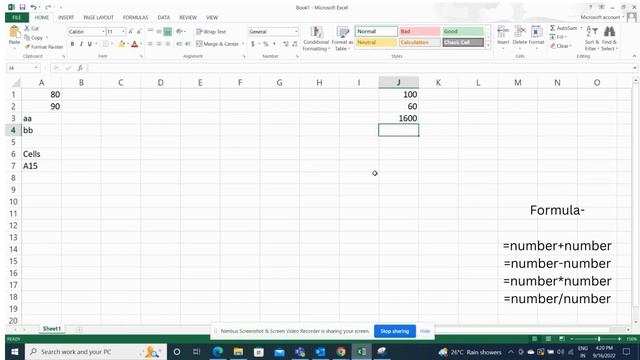Image resolution: width=640 pixels, height=360 pixels.
Task: Toggle bottom vertical alignment
Action: click(167, 31)
